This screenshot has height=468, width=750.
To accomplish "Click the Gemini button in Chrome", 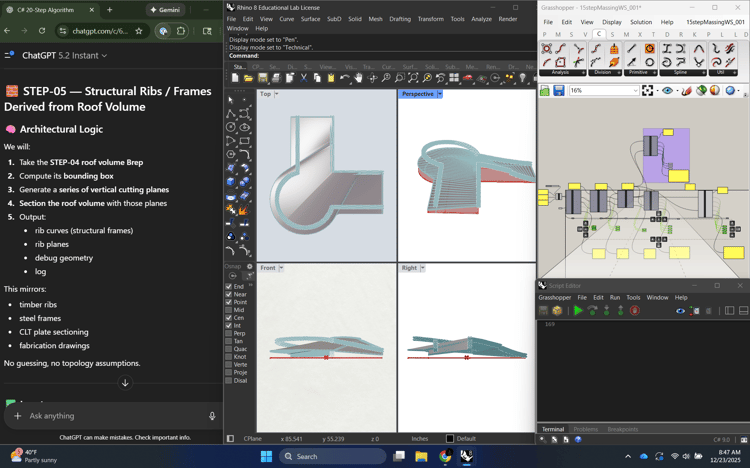I will [x=166, y=10].
